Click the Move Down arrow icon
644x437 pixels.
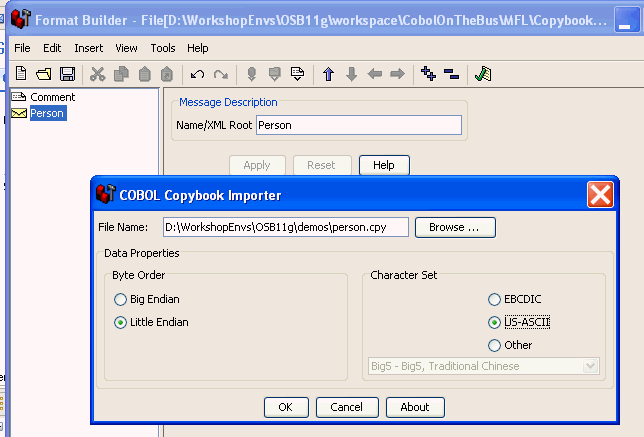[x=352, y=74]
